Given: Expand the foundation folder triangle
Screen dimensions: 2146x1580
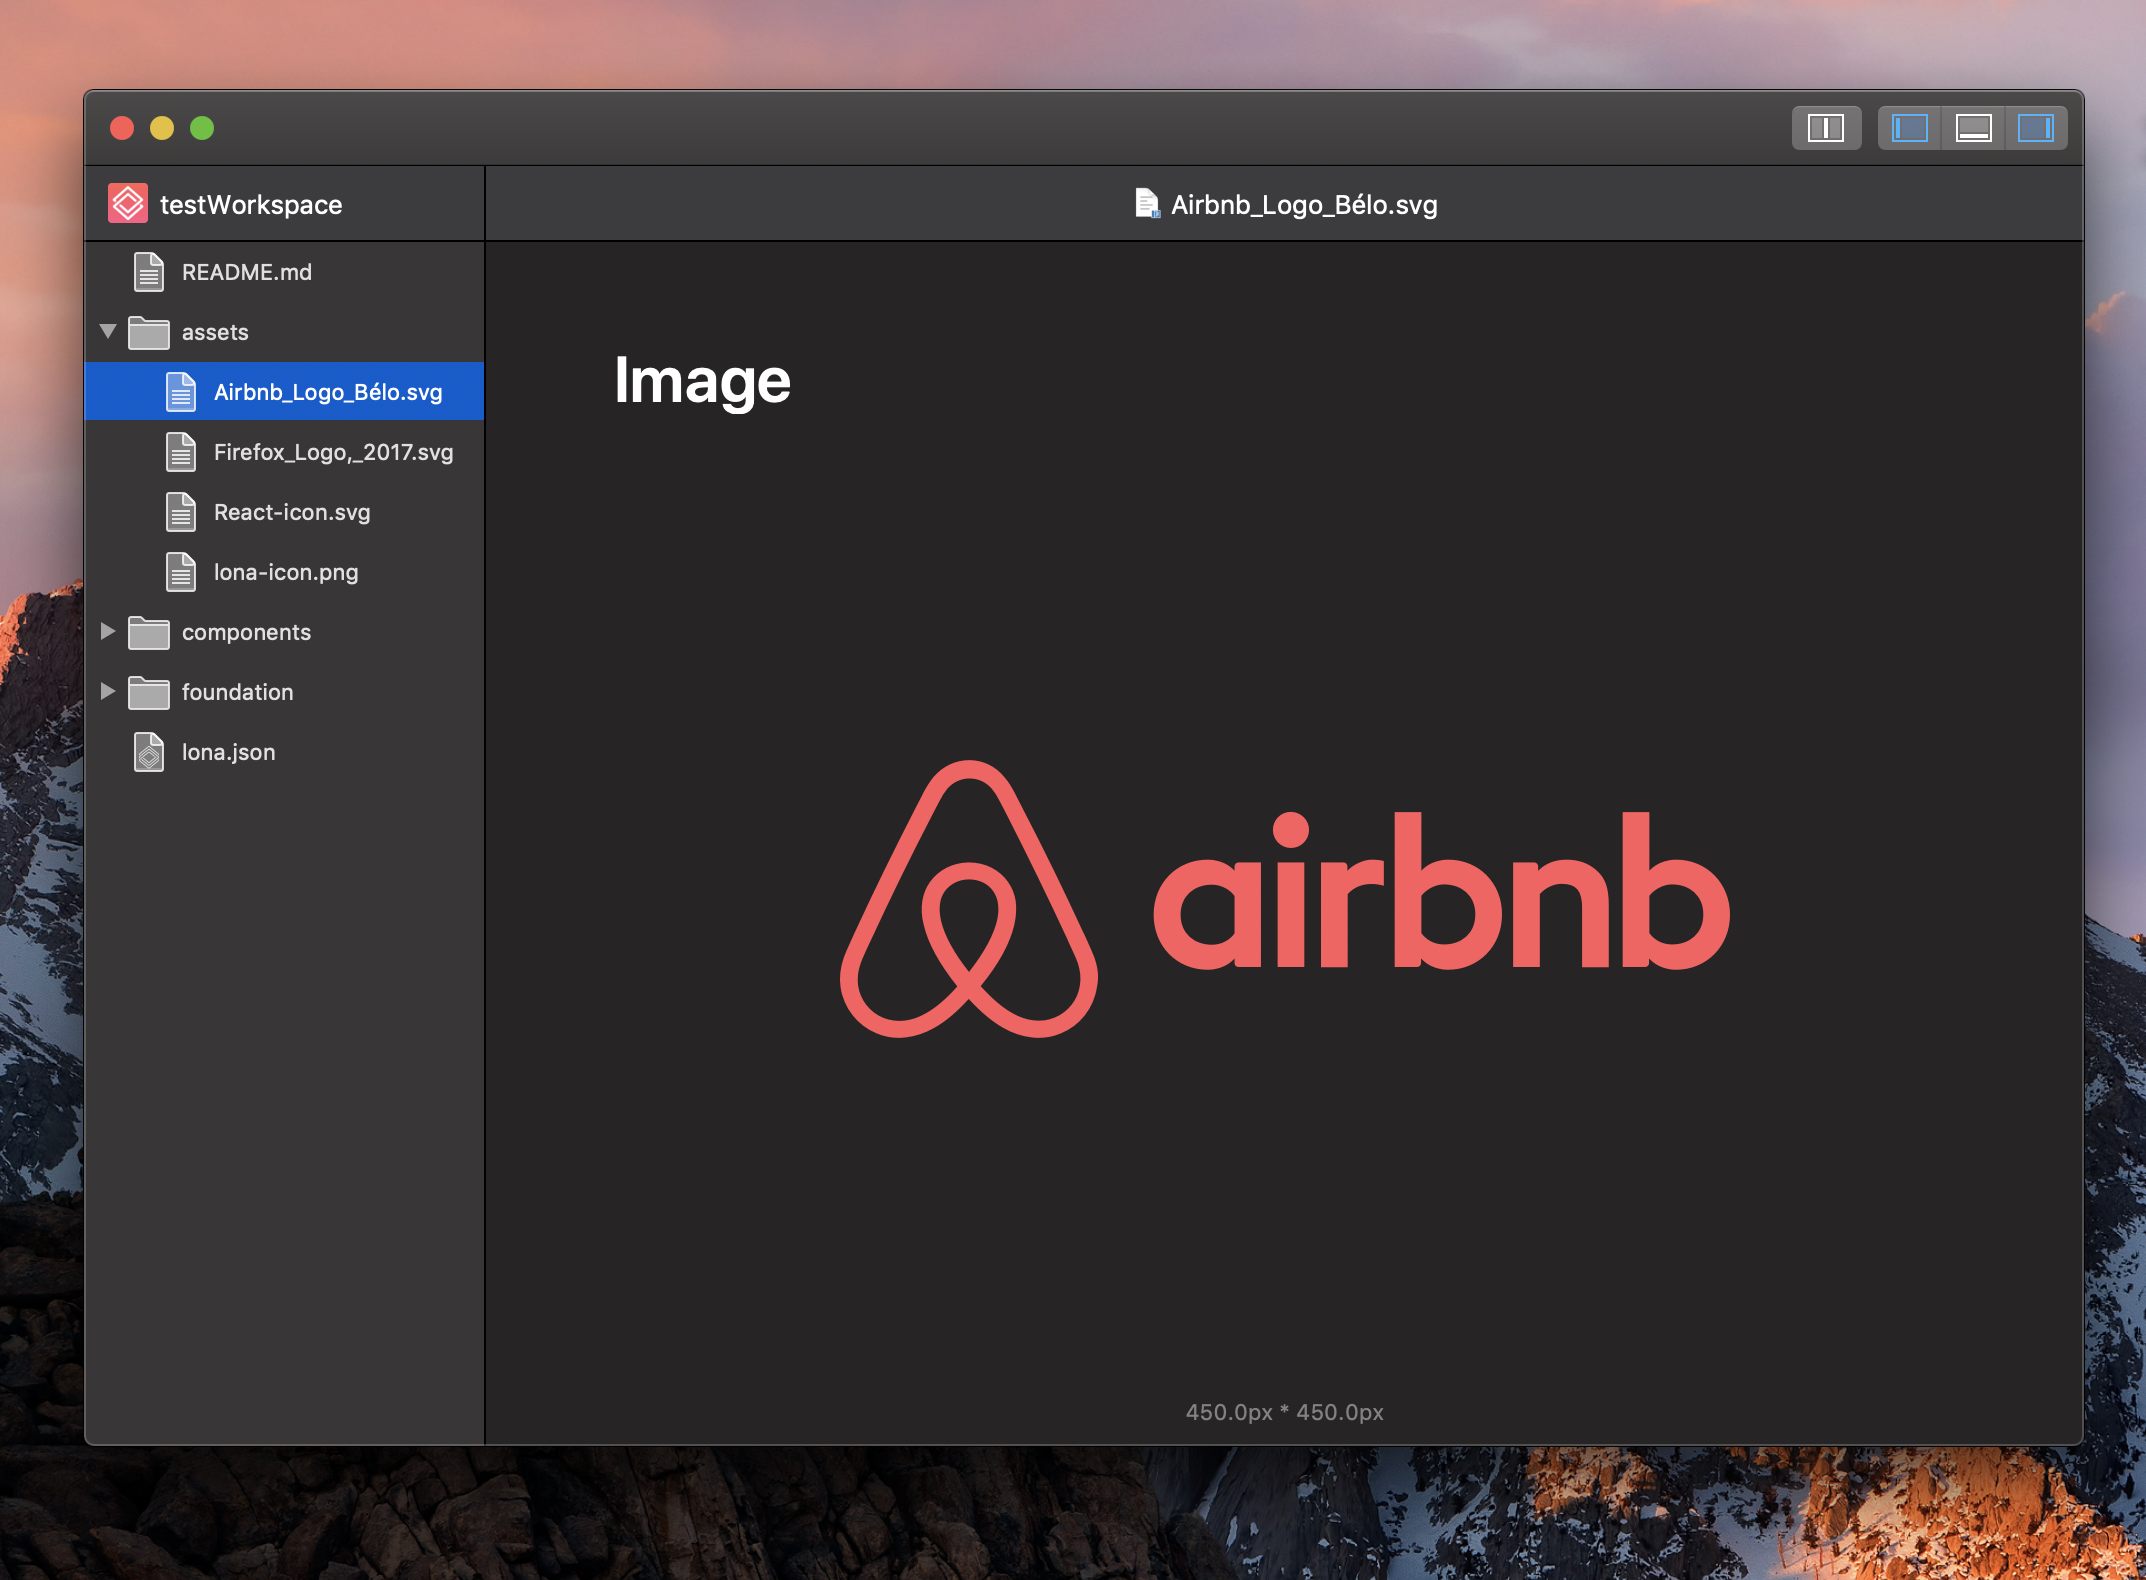Looking at the screenshot, I should 108,691.
